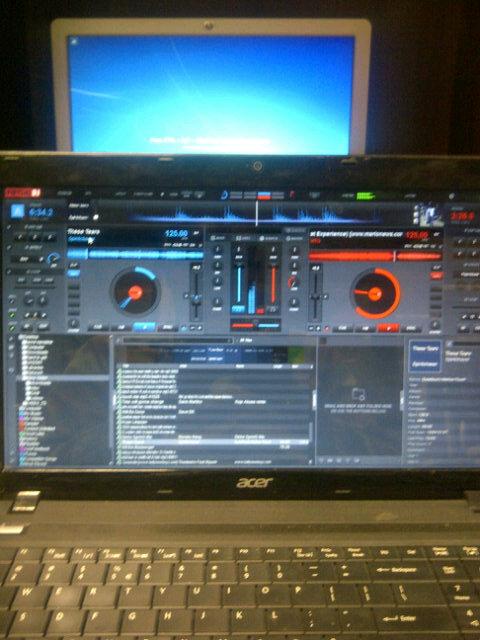Toggle the lower green checkmark in the left panel

point(12,327)
